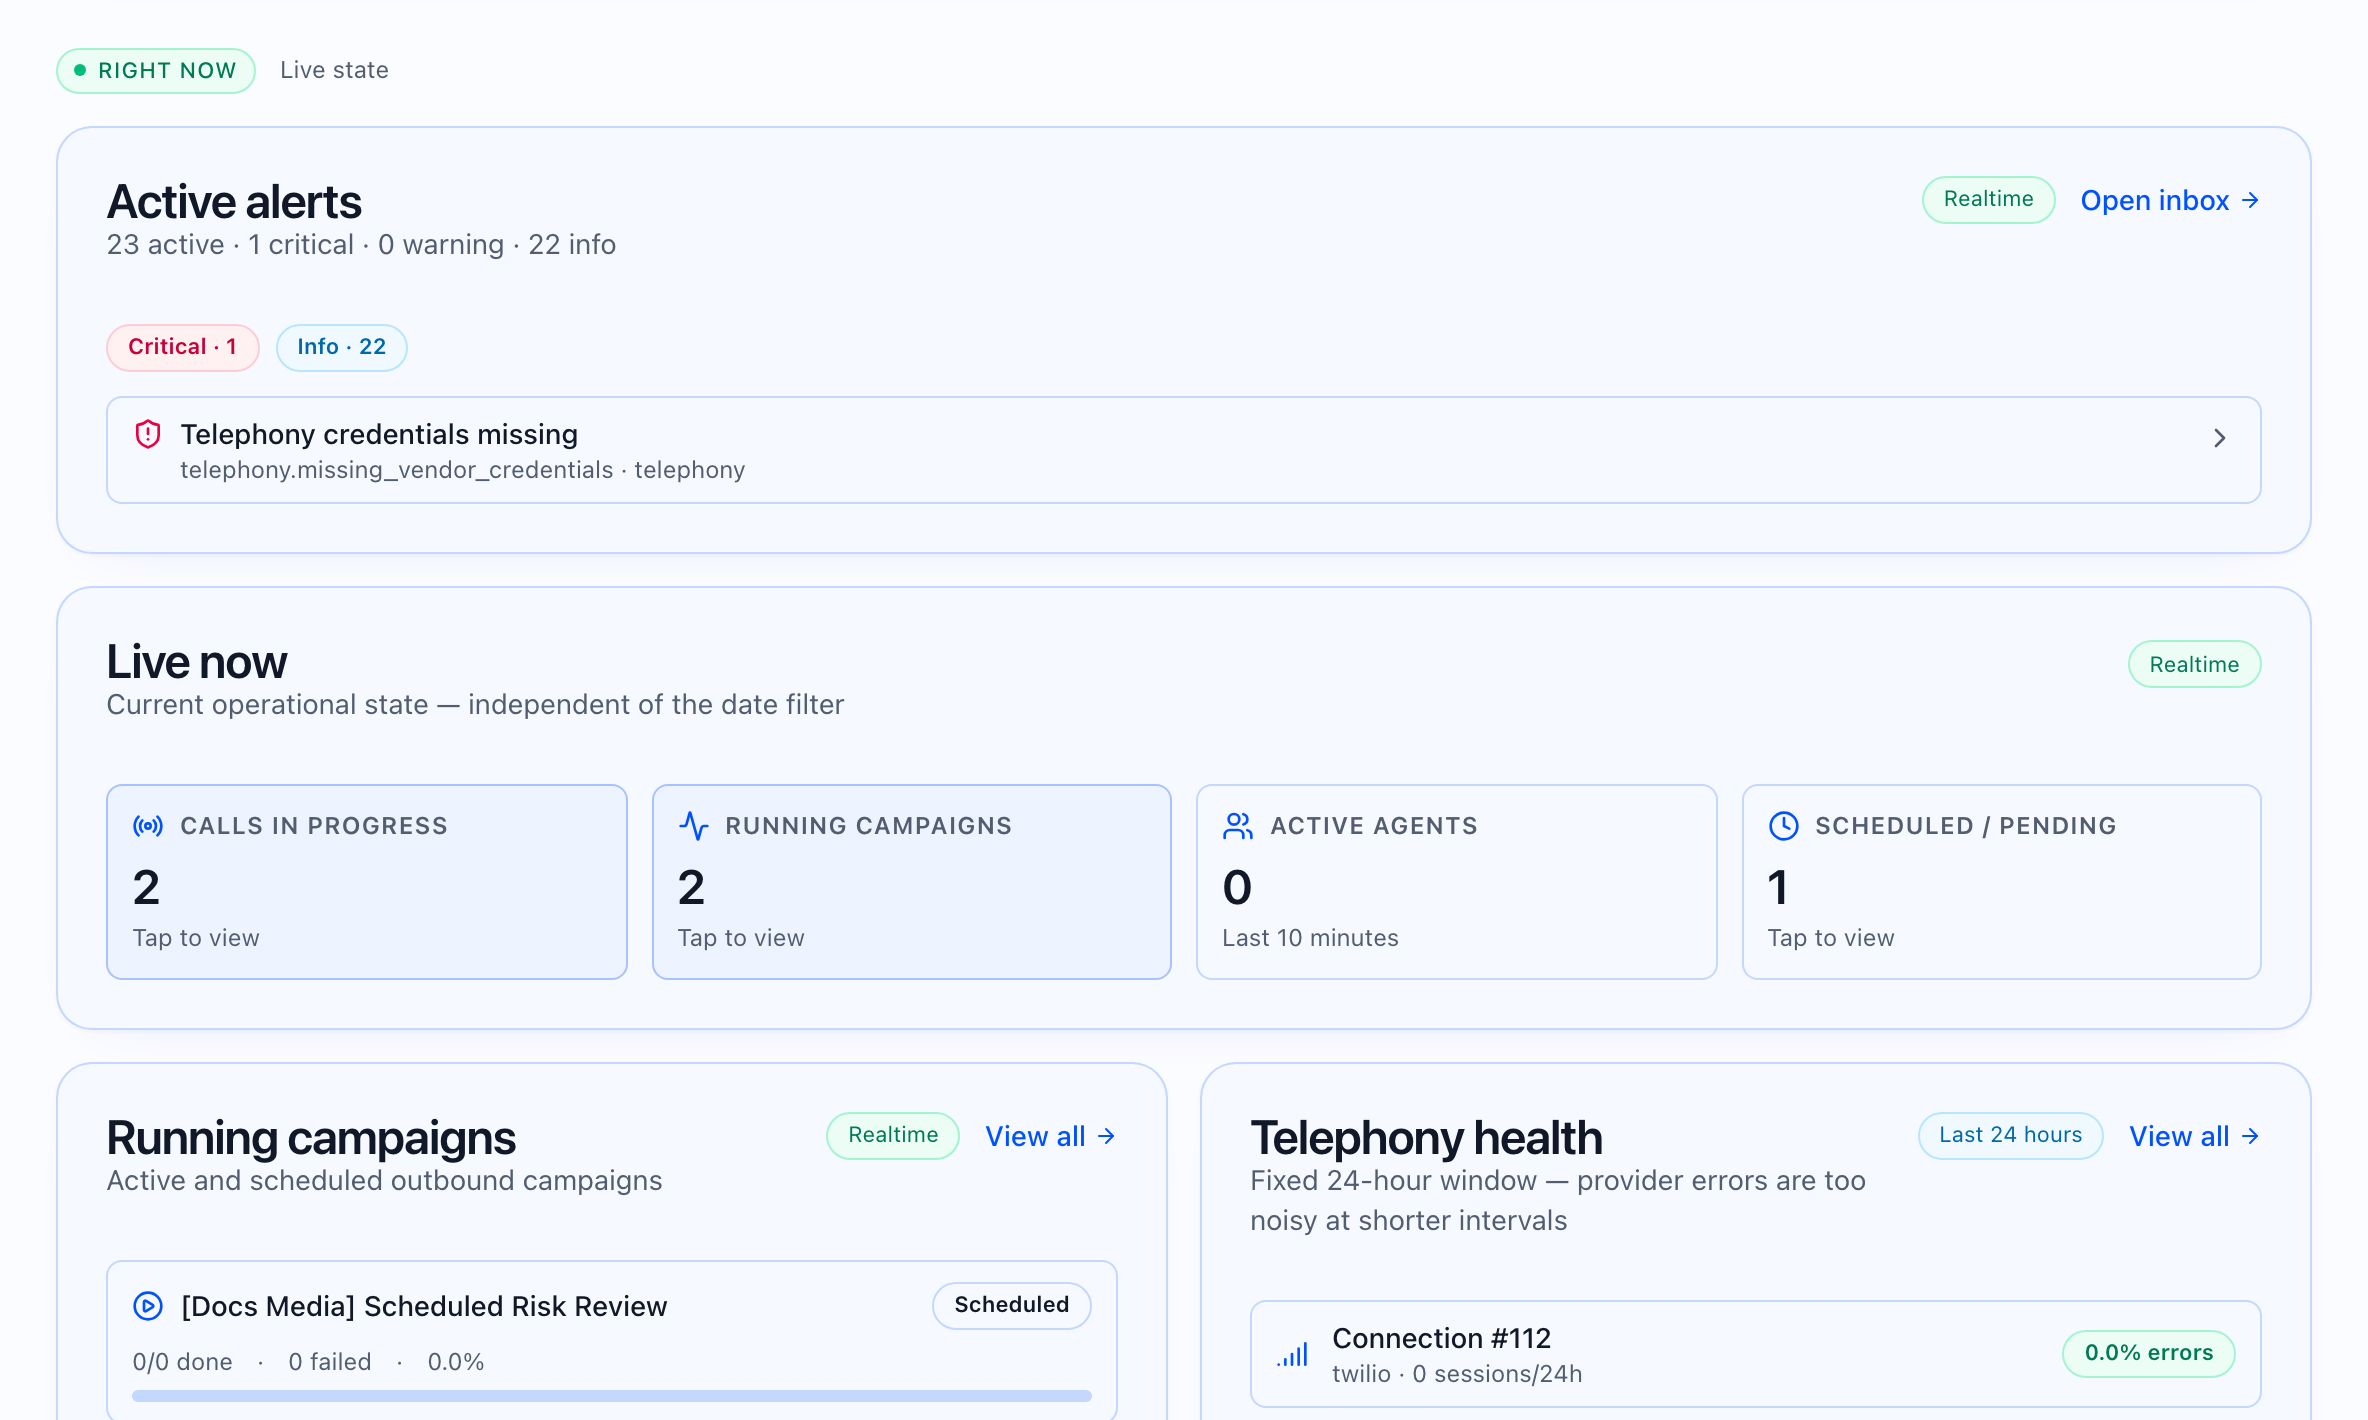This screenshot has height=1420, width=2368.
Task: Click the Calls in Progress broadcast icon
Action: 148,826
